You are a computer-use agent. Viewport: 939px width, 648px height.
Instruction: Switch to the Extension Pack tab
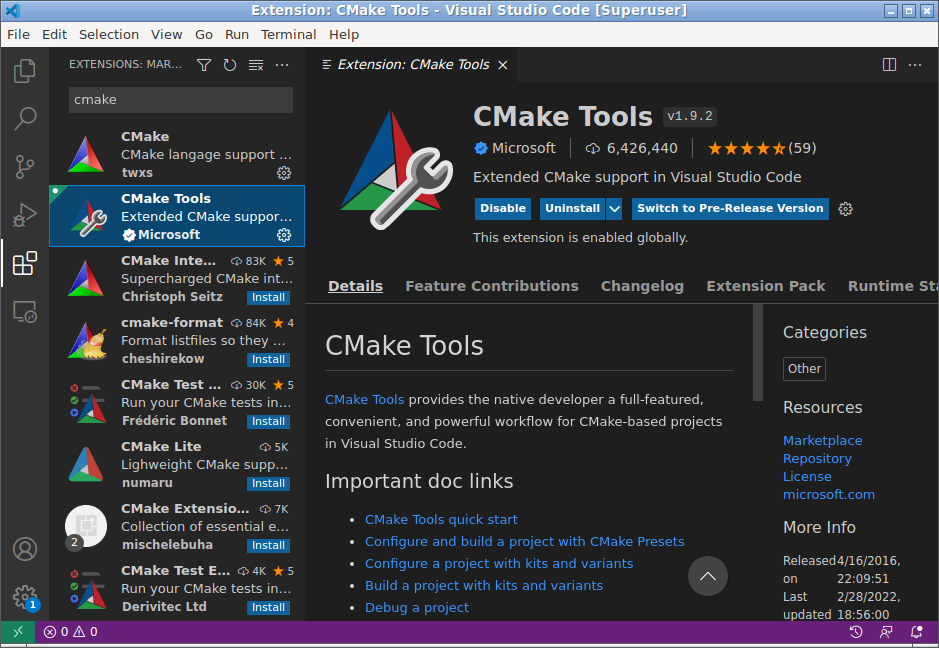tap(766, 286)
